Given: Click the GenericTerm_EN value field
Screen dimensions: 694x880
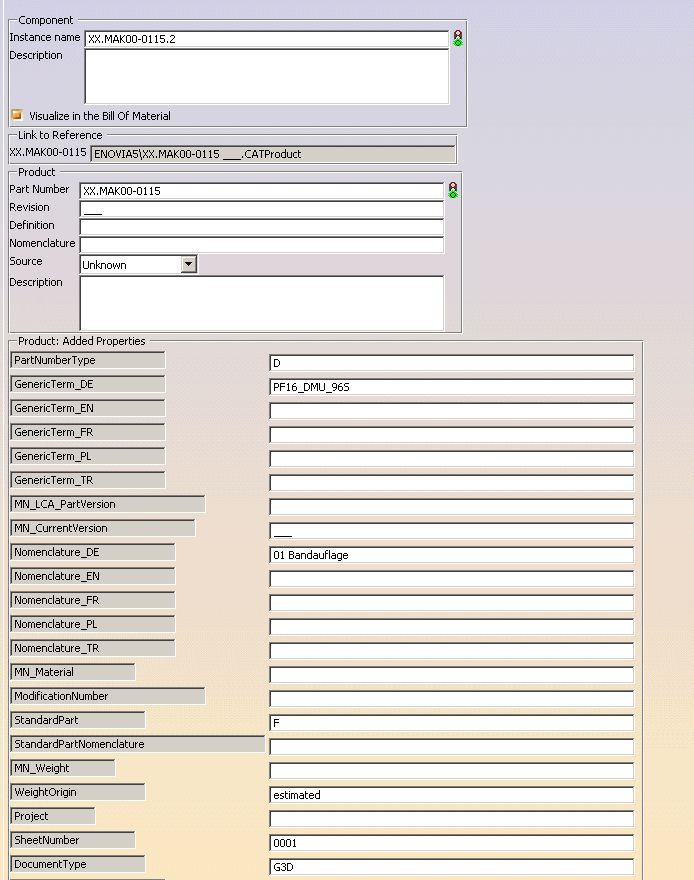Looking at the screenshot, I should [x=452, y=411].
